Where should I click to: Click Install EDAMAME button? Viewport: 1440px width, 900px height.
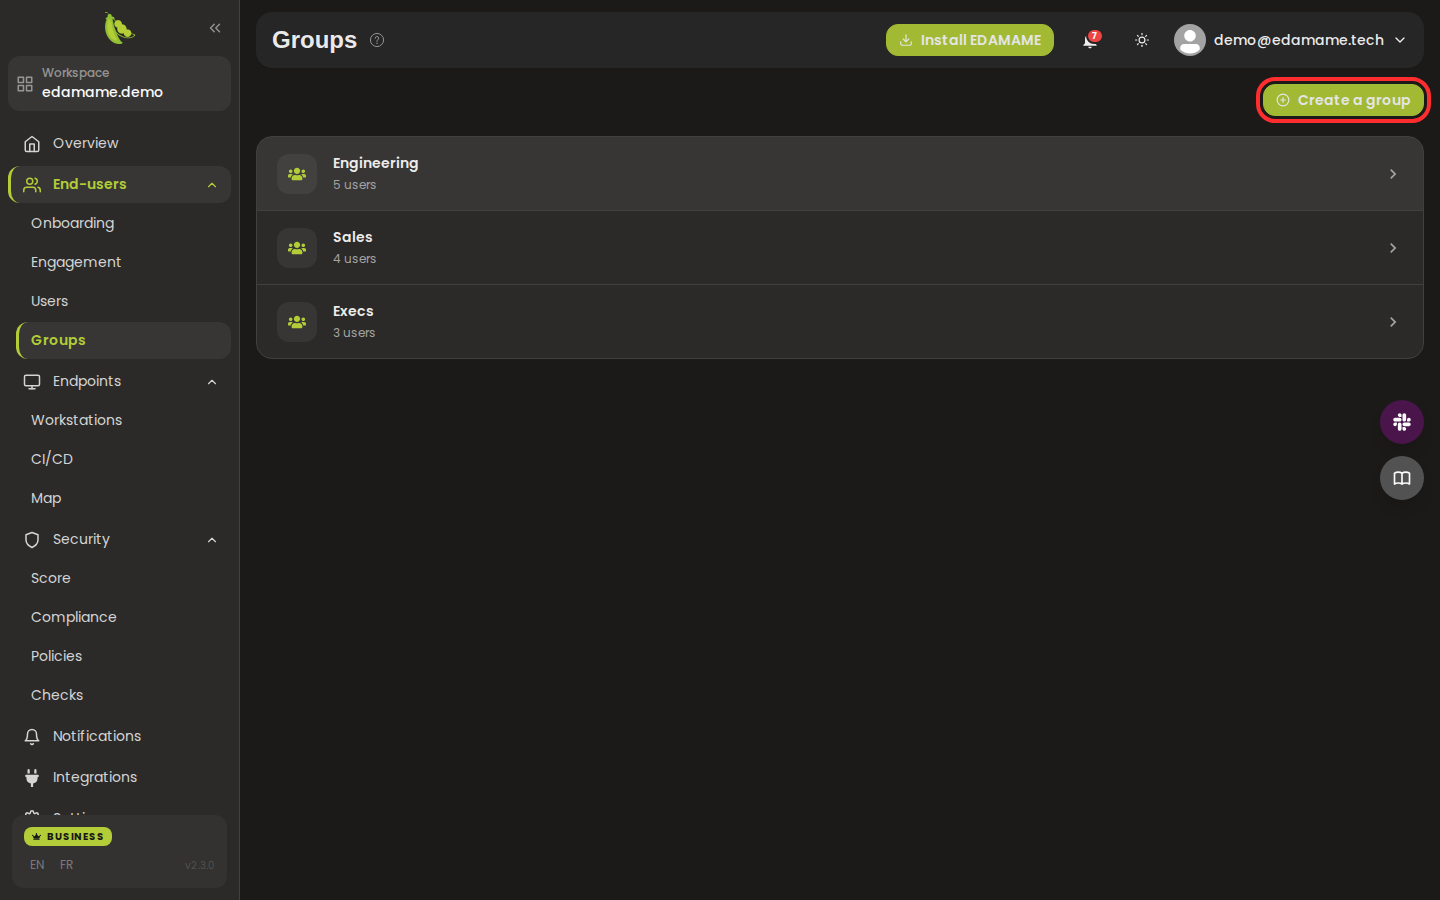click(x=970, y=40)
